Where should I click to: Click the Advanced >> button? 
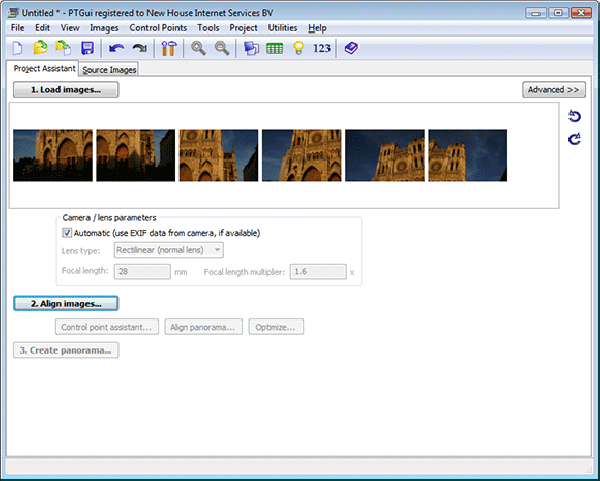[x=554, y=90]
